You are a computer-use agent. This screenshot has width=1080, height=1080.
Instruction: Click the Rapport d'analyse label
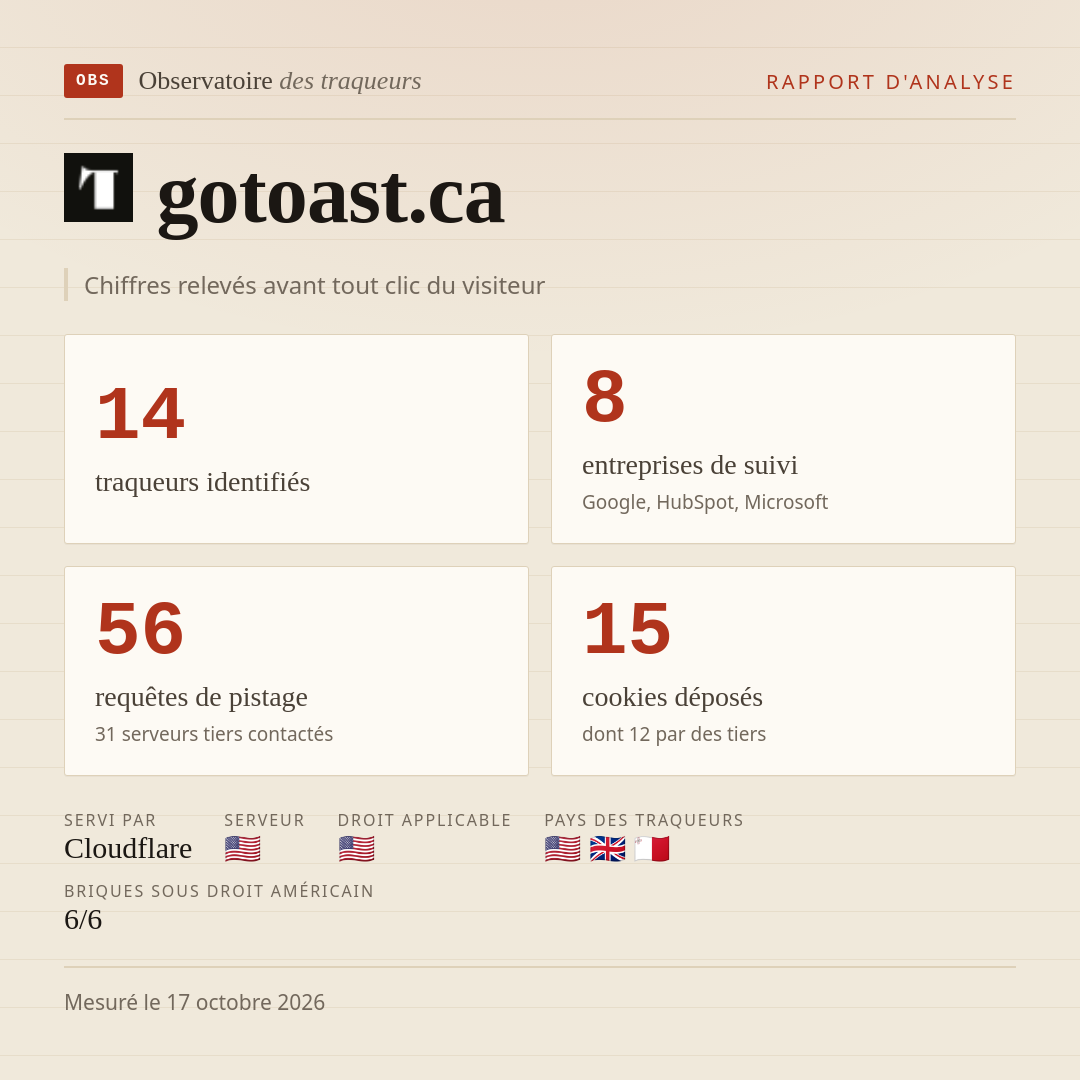point(891,82)
